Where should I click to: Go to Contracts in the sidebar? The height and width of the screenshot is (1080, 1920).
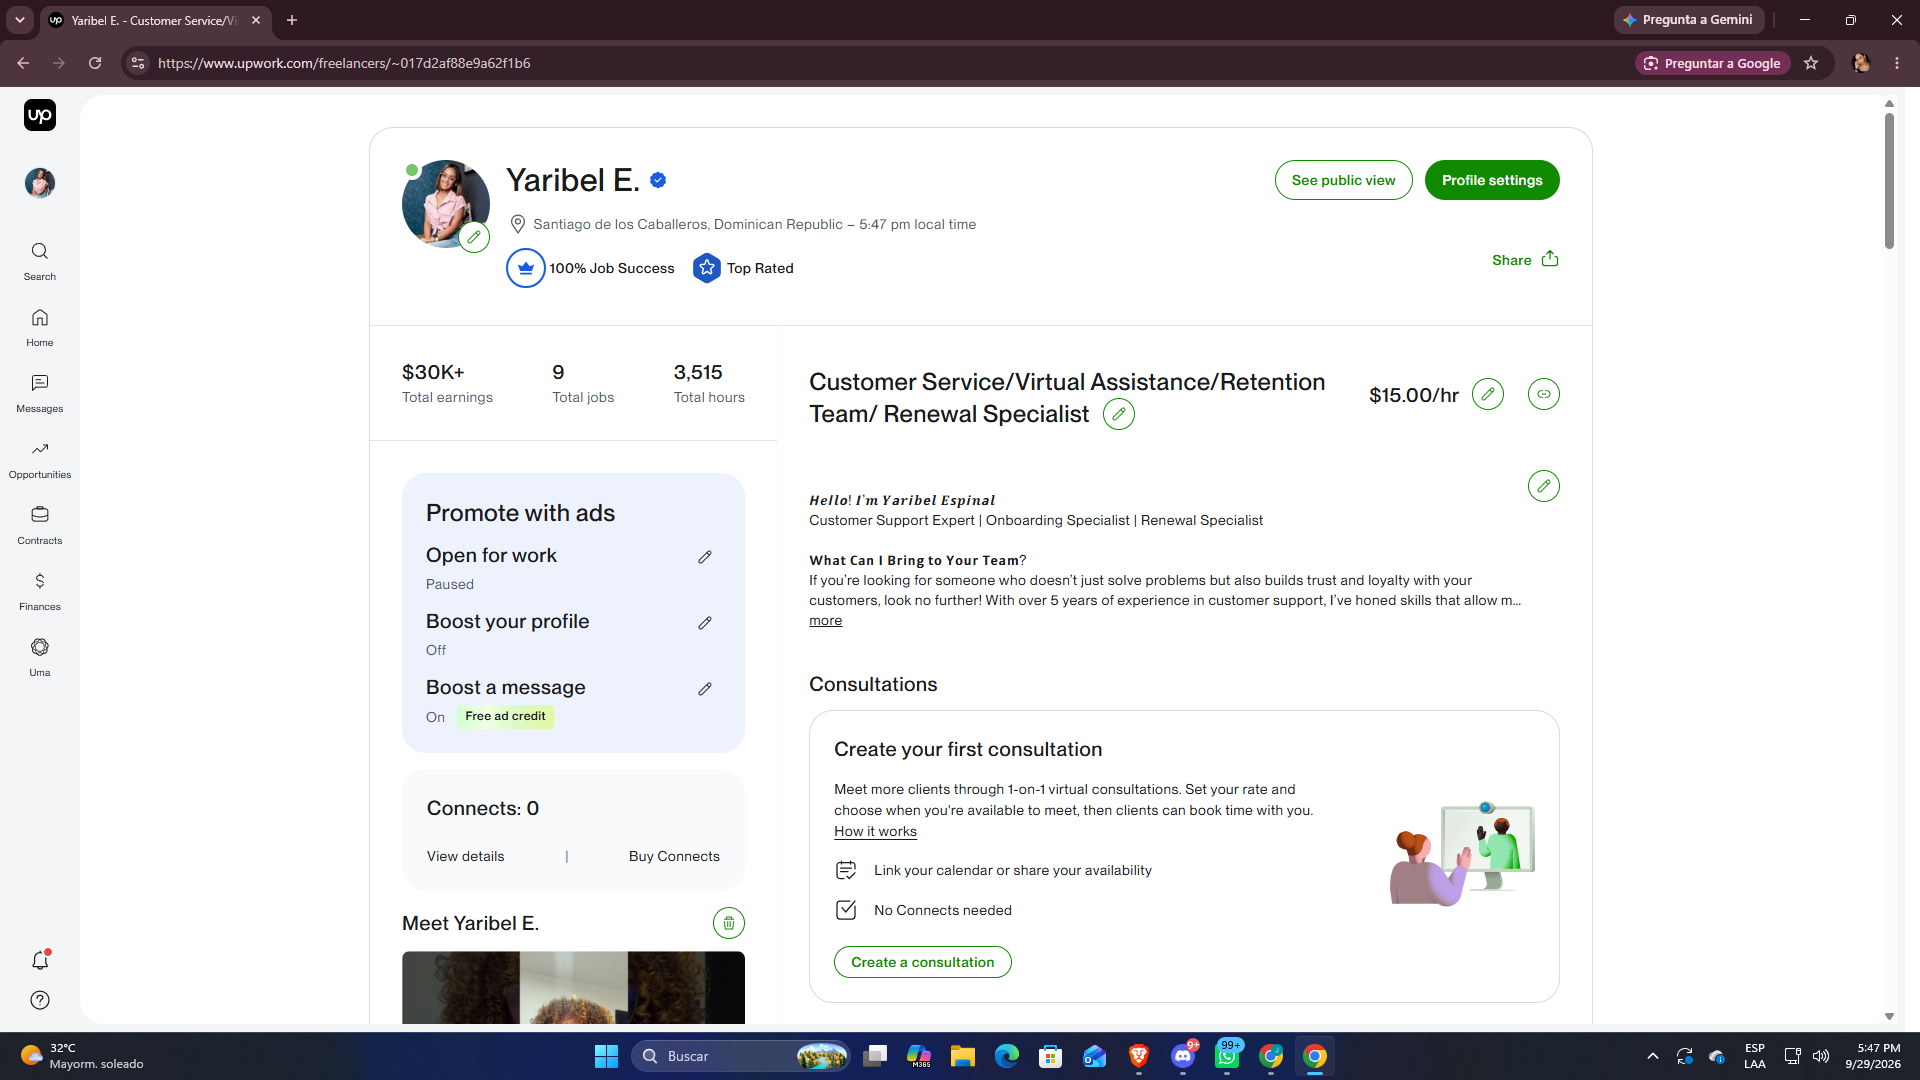coord(40,526)
